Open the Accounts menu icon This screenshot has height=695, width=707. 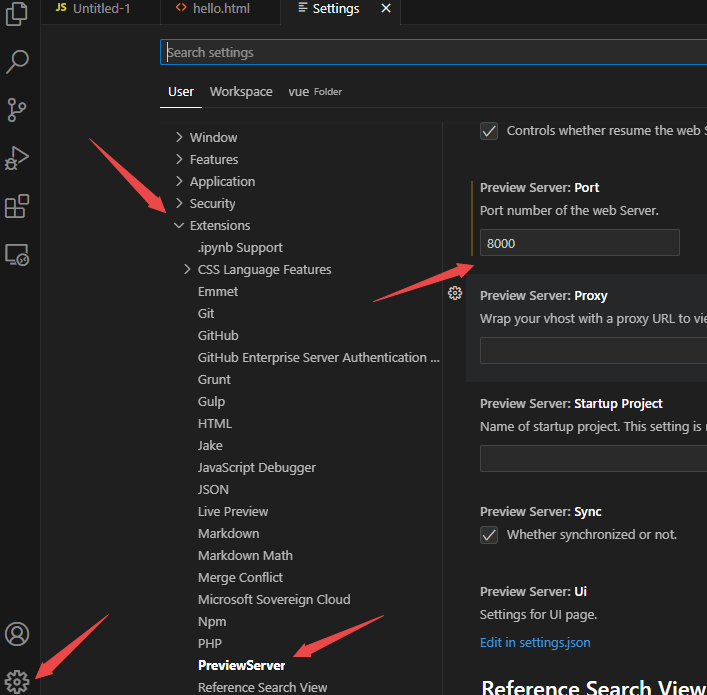point(17,634)
